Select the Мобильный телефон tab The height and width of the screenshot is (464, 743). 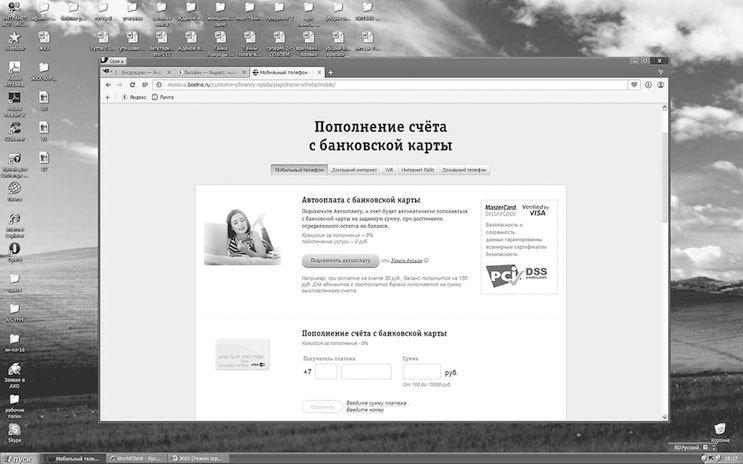click(x=298, y=170)
